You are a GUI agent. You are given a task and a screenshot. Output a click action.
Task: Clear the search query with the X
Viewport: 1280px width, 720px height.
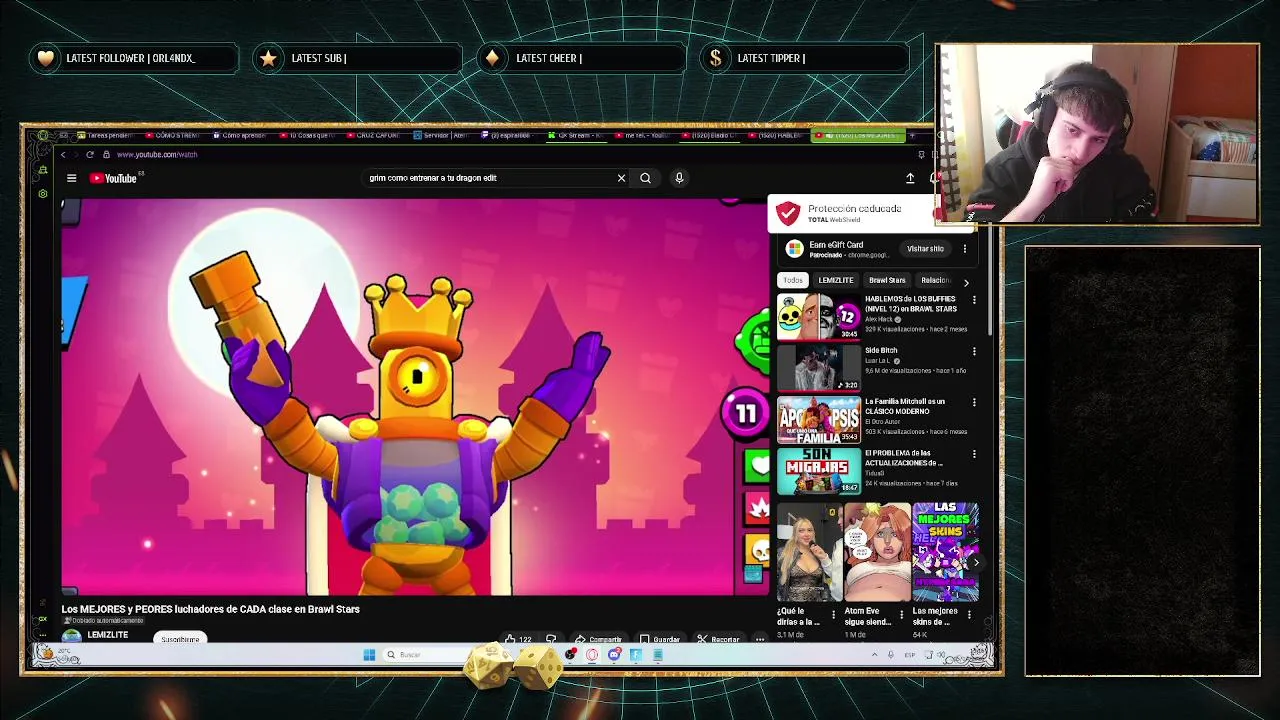(621, 178)
